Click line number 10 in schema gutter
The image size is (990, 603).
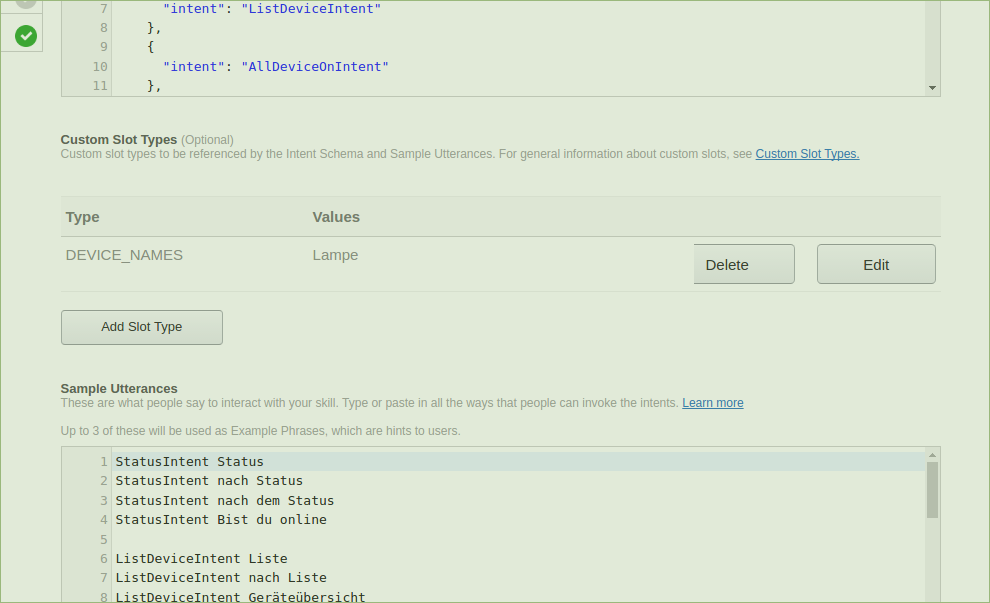[x=99, y=67]
